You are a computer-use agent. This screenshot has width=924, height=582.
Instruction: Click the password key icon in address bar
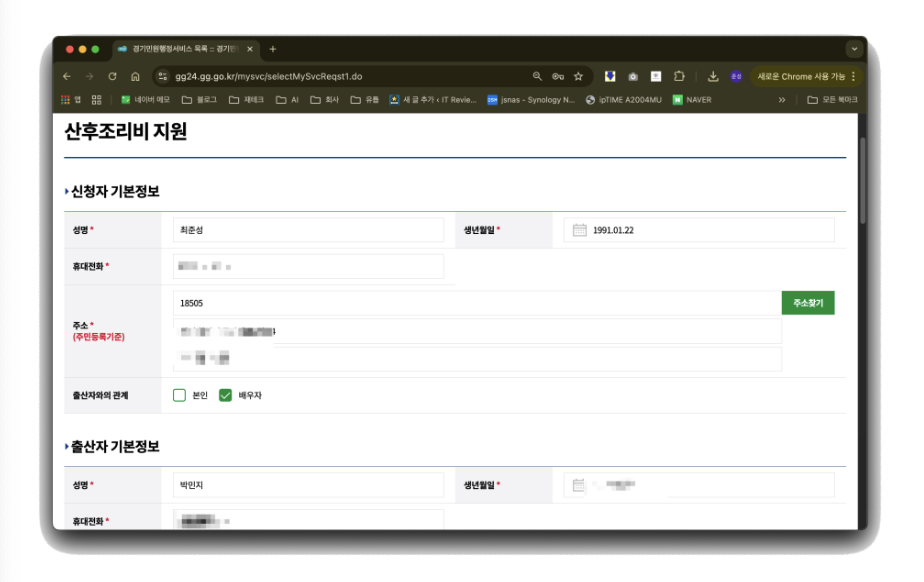click(x=558, y=76)
